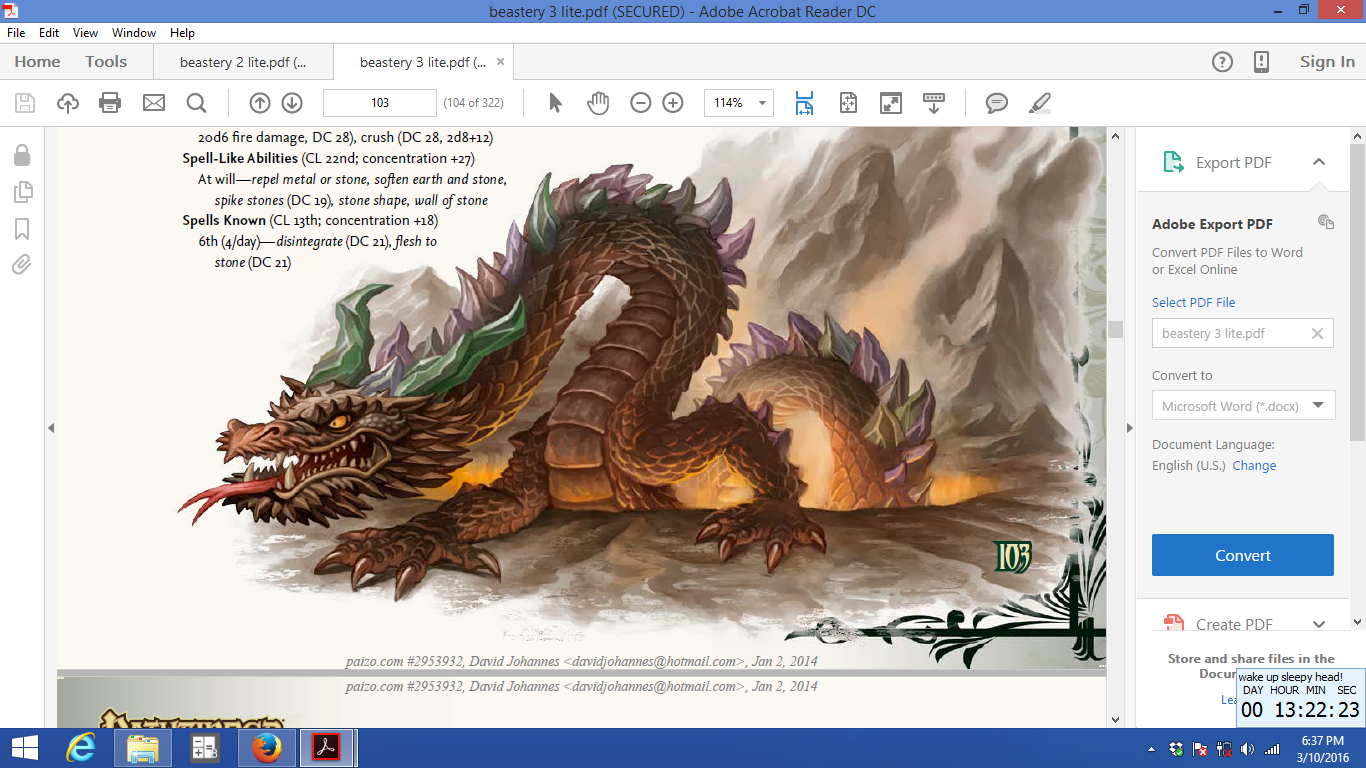
Task: Send file by email envelope icon
Action: [153, 102]
